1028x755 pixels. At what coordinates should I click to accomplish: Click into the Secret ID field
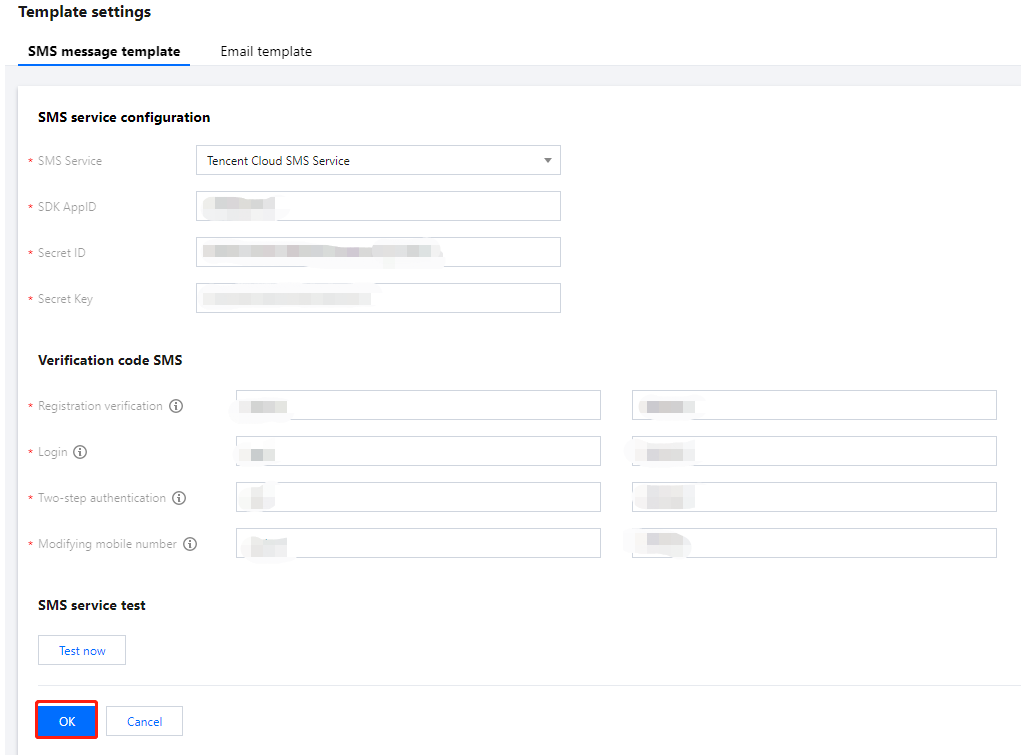click(378, 252)
